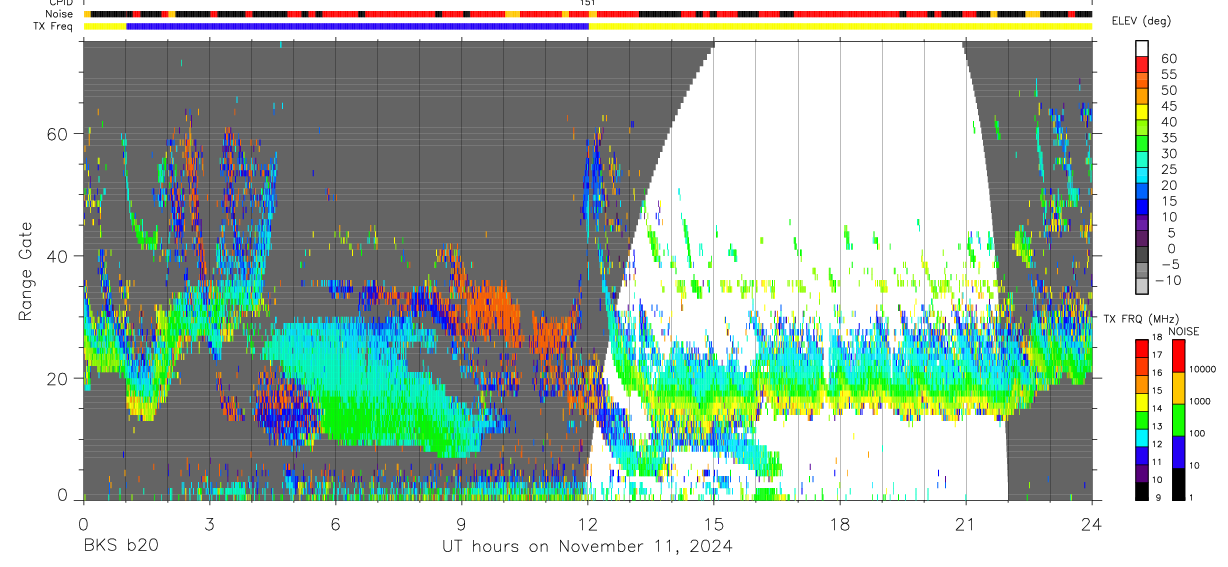The height and width of the screenshot is (567, 1228).
Task: Click the '151' CPID value above the plot
Action: coord(588,4)
